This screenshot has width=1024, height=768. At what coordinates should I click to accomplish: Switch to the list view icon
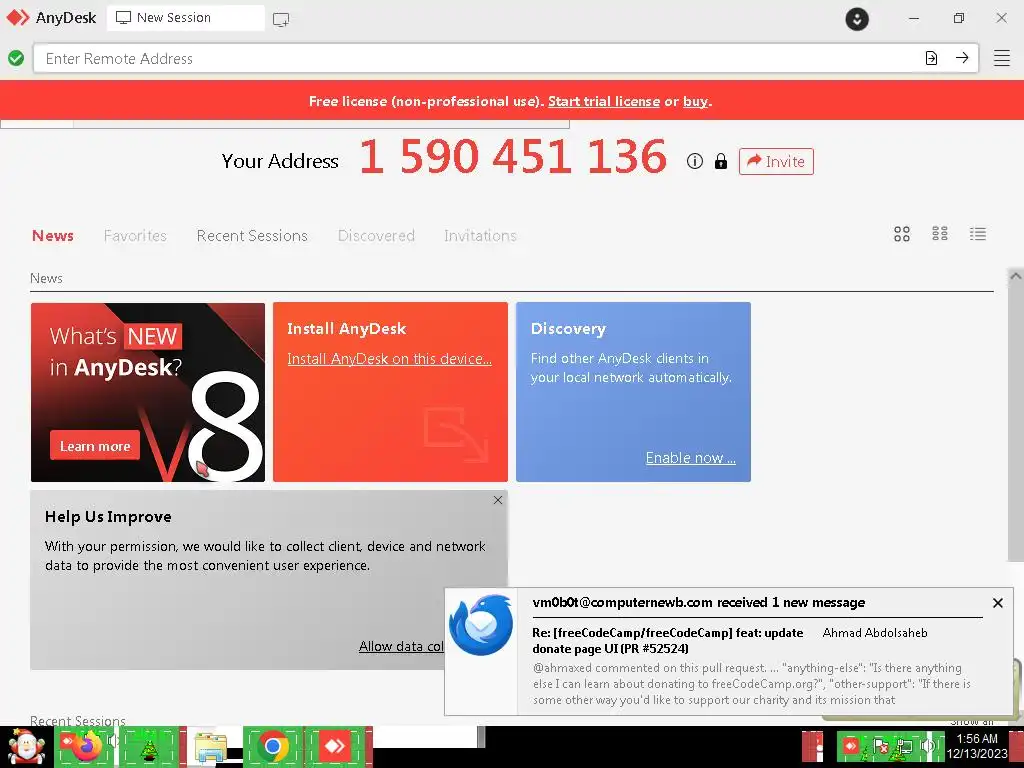coord(978,234)
